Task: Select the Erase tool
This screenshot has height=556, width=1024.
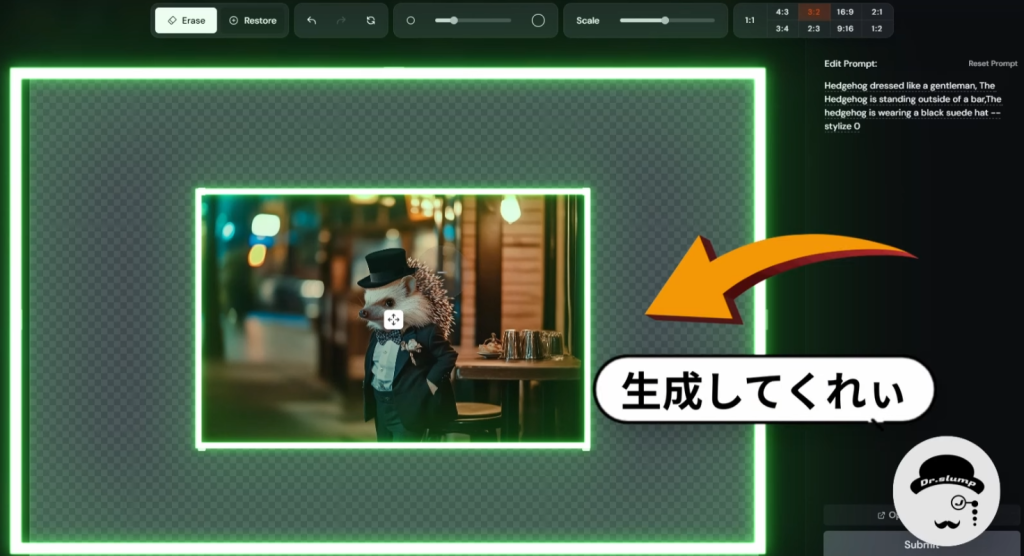Action: click(186, 20)
